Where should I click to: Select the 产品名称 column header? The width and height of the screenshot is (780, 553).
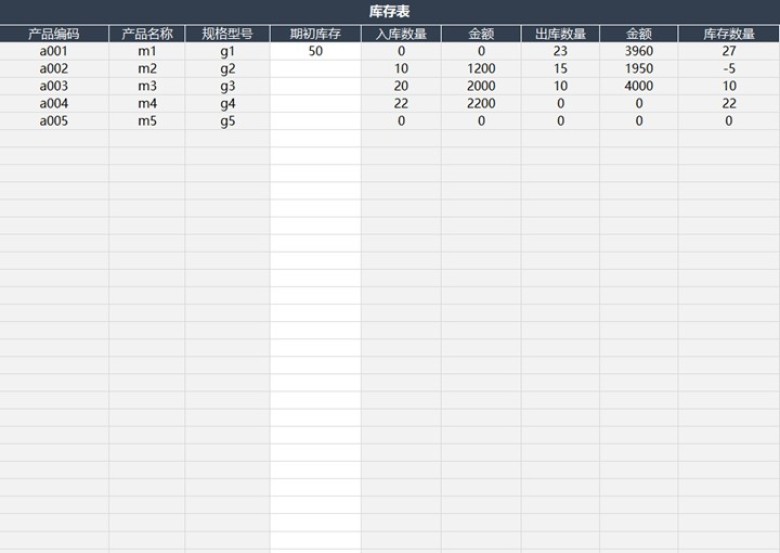[x=147, y=34]
